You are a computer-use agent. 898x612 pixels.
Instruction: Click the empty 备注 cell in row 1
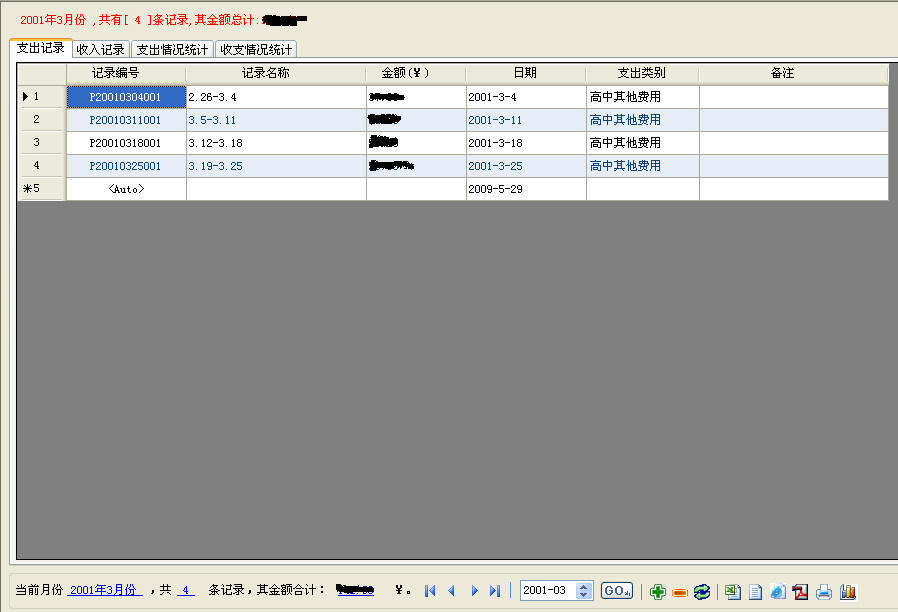[x=794, y=97]
